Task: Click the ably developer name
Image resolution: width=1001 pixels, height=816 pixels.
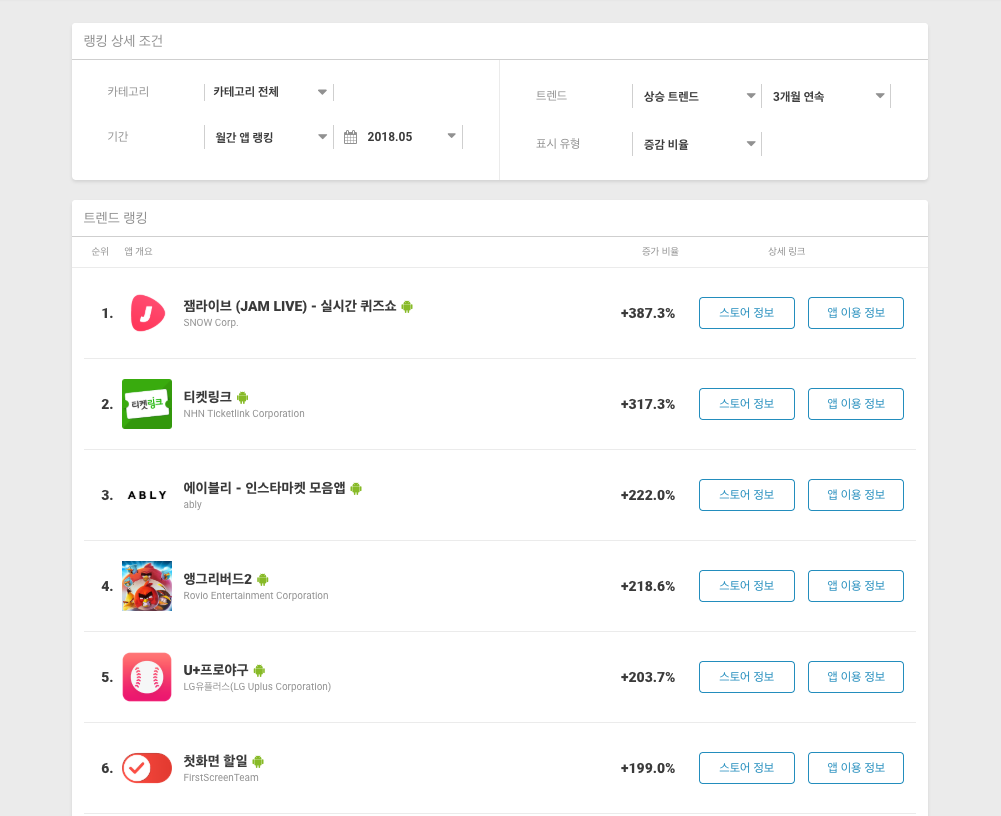Action: (x=192, y=505)
